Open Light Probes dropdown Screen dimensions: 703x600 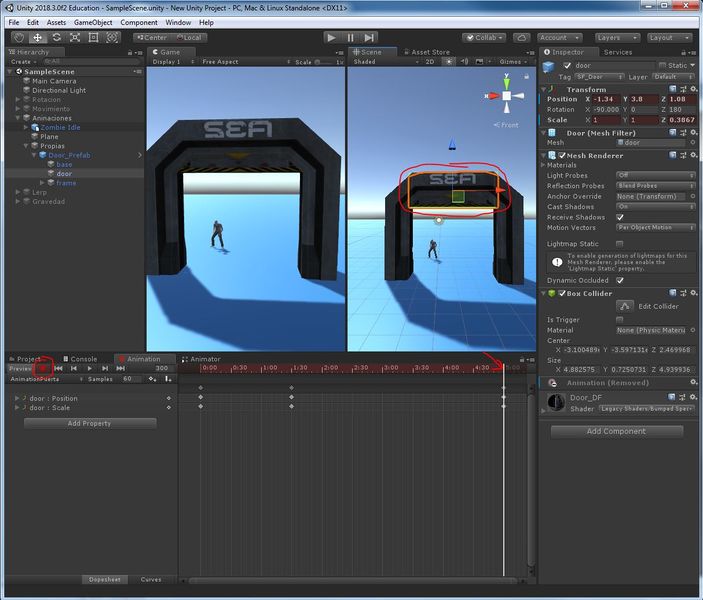655,175
